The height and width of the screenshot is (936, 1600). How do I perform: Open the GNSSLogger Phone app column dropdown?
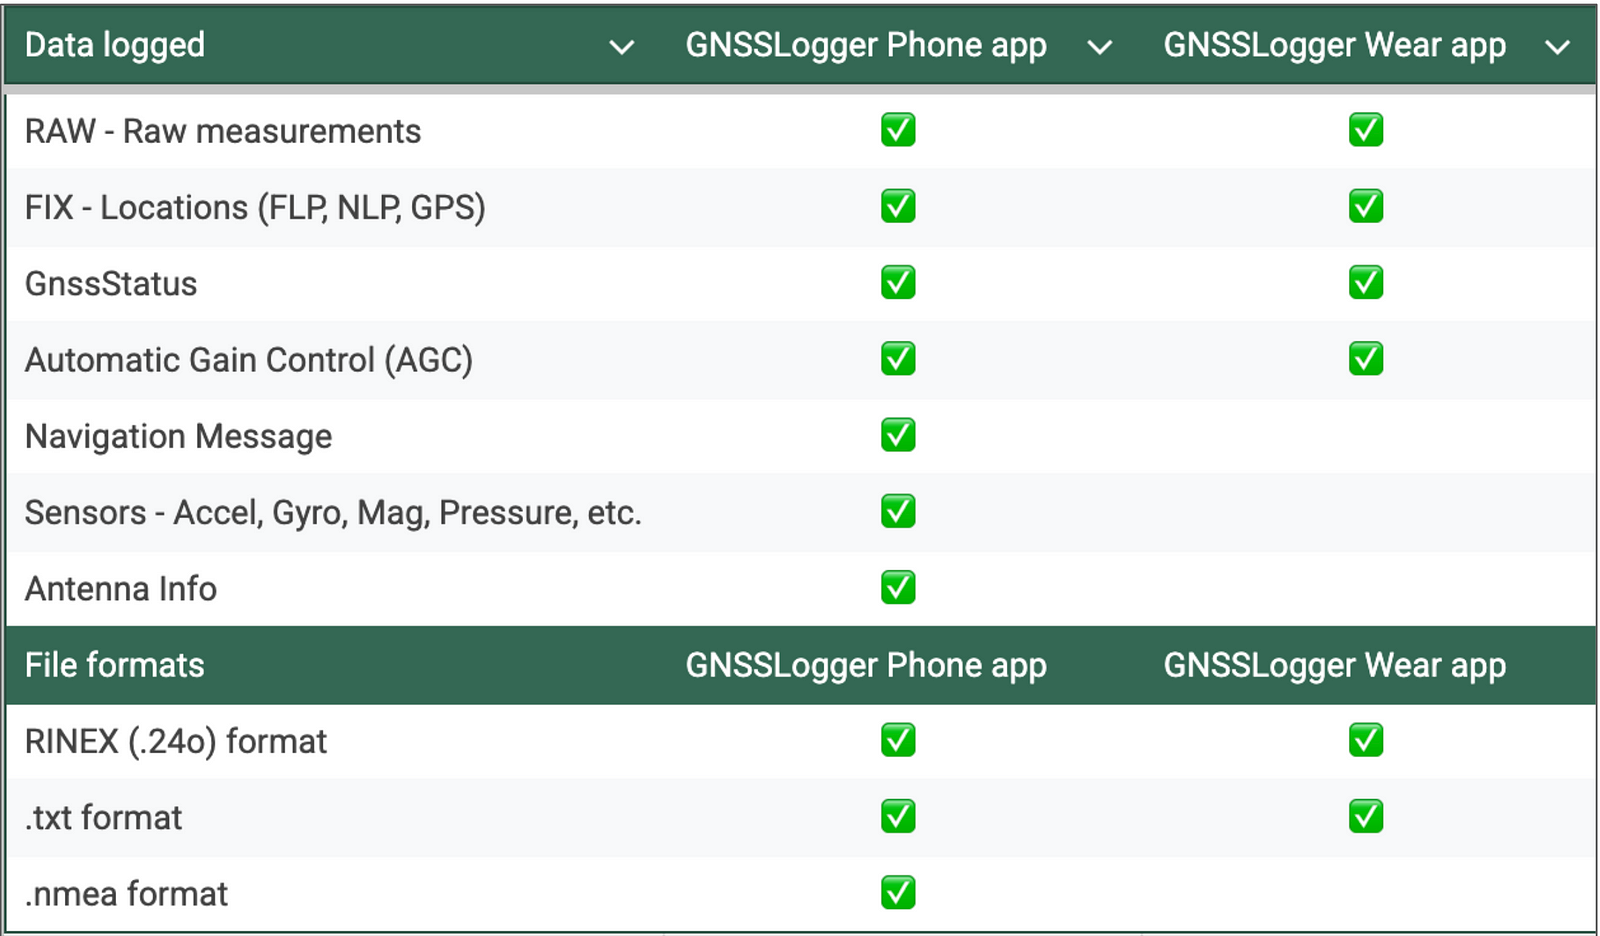[x=1099, y=47]
